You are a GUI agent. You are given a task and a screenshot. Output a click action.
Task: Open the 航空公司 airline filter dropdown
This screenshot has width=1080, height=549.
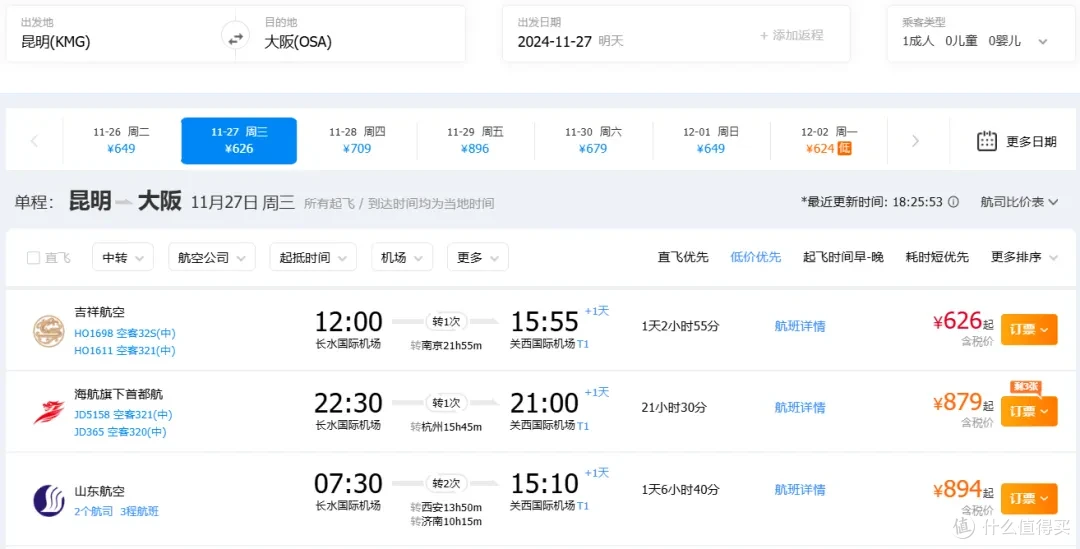tap(211, 258)
